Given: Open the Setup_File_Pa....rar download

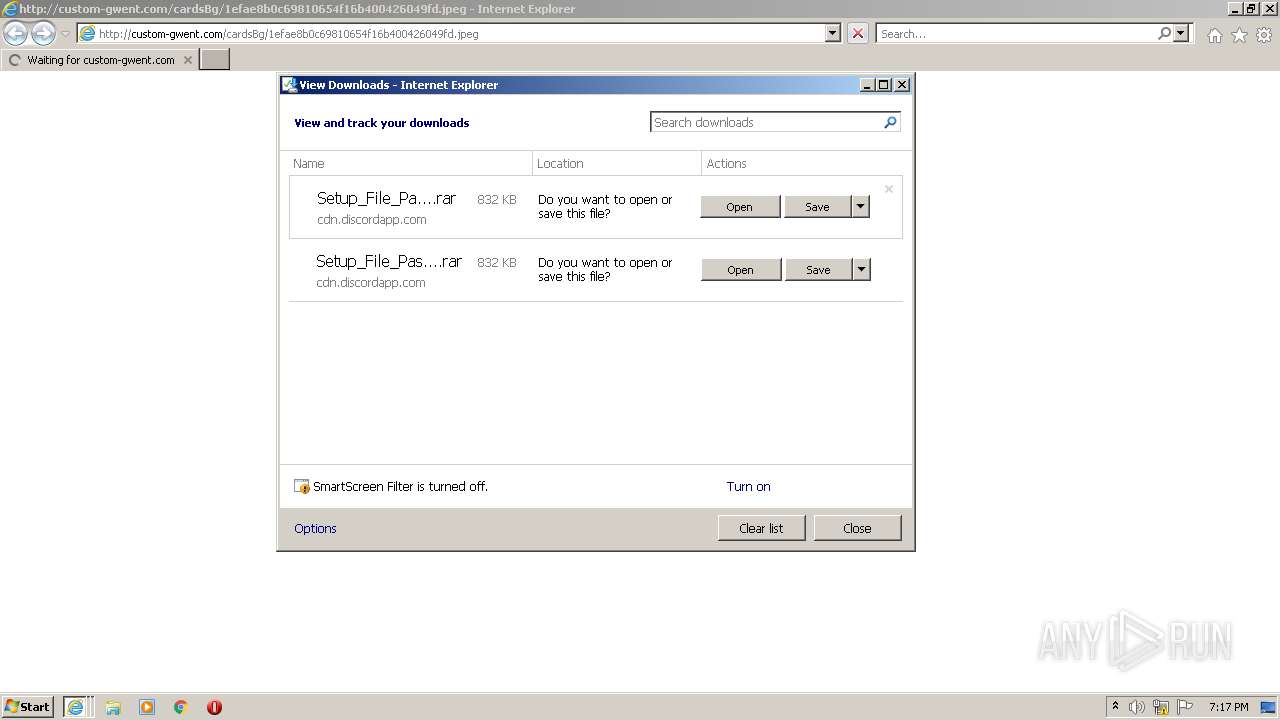Looking at the screenshot, I should [740, 207].
